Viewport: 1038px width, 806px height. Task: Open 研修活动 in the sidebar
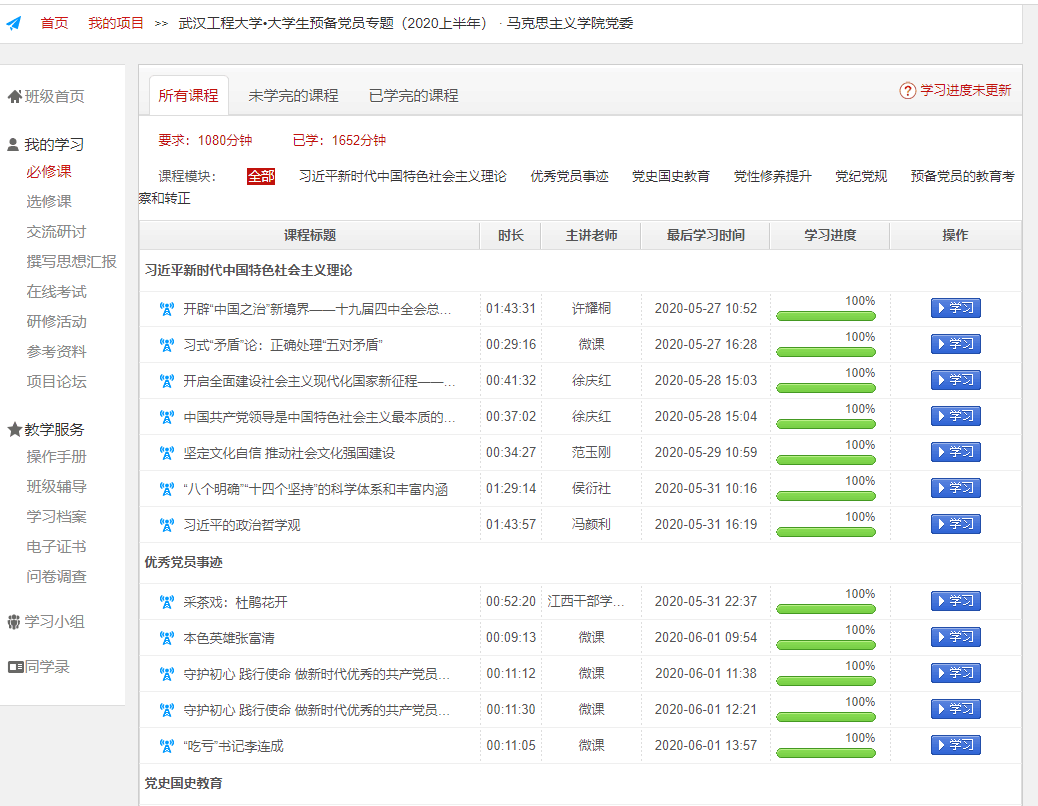click(x=56, y=322)
